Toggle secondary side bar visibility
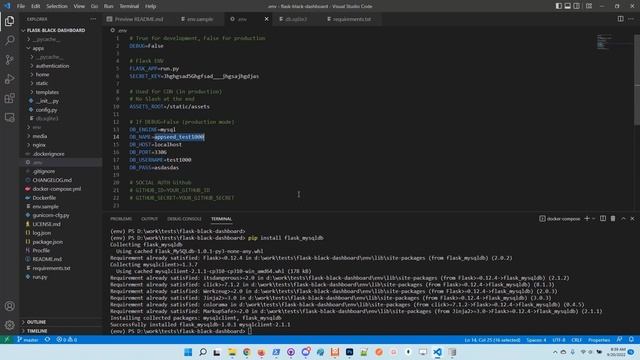 577,6
